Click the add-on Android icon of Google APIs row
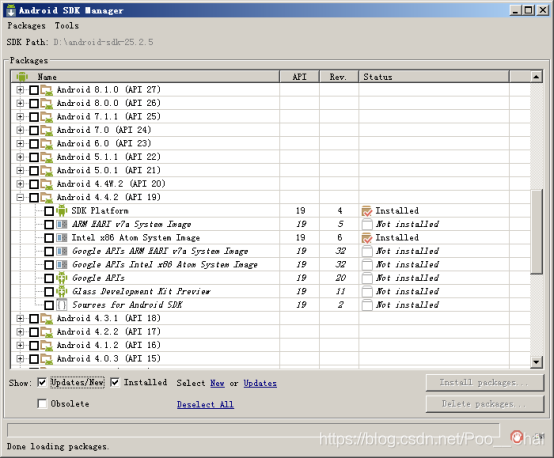The height and width of the screenshot is (458, 554). (x=61, y=278)
